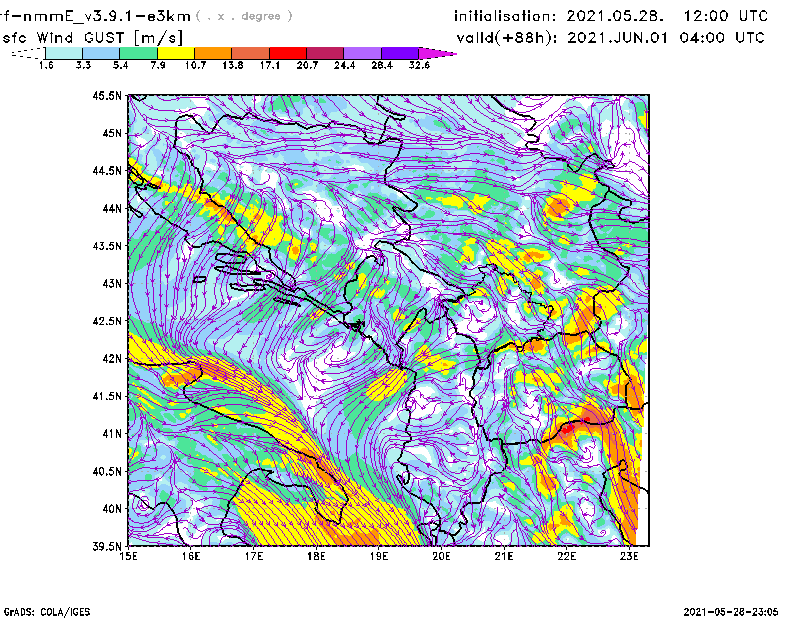Screen dimensions: 800x618
Task: Click the 'sfc Wind GUST [m/s]' title
Action: click(x=92, y=38)
